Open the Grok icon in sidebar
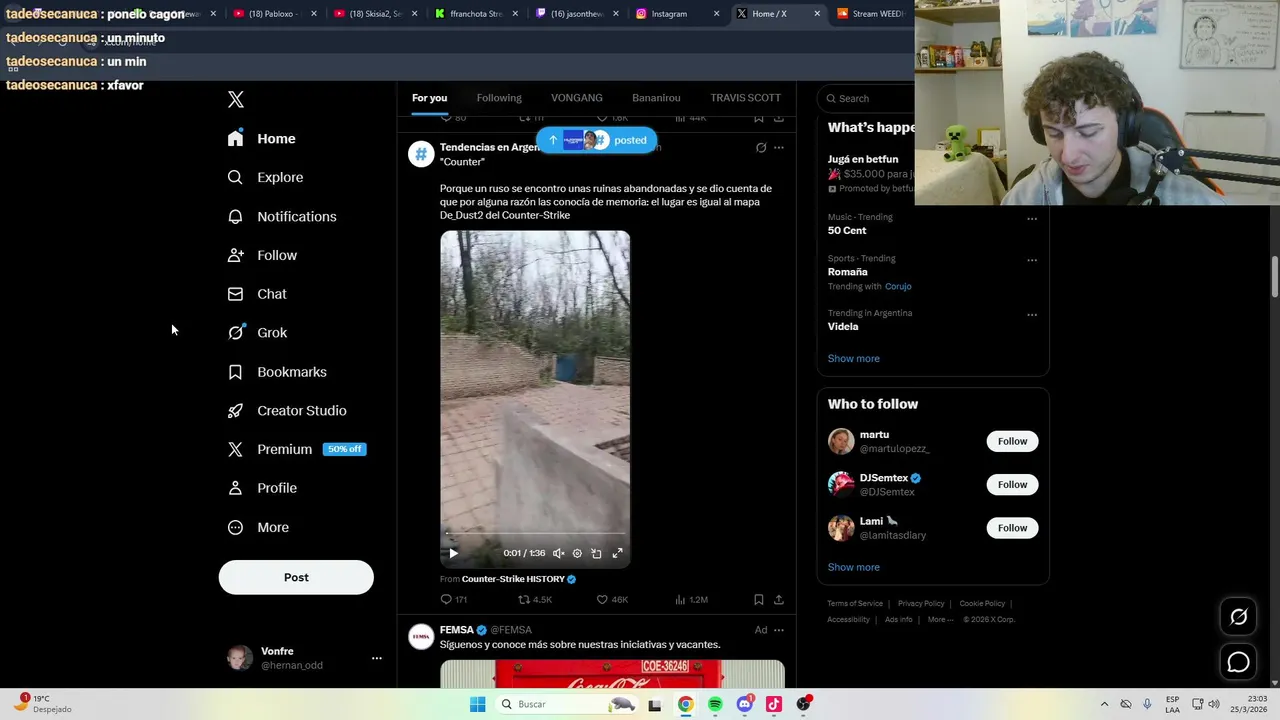Image resolution: width=1280 pixels, height=720 pixels. [235, 332]
